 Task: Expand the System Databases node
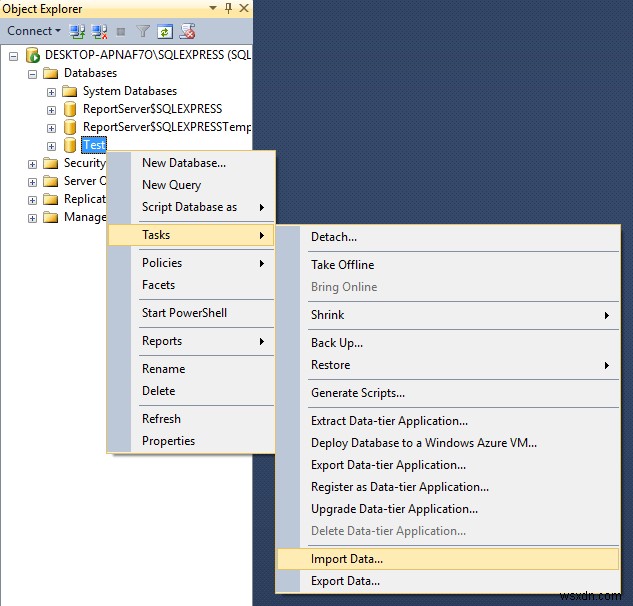(x=51, y=92)
